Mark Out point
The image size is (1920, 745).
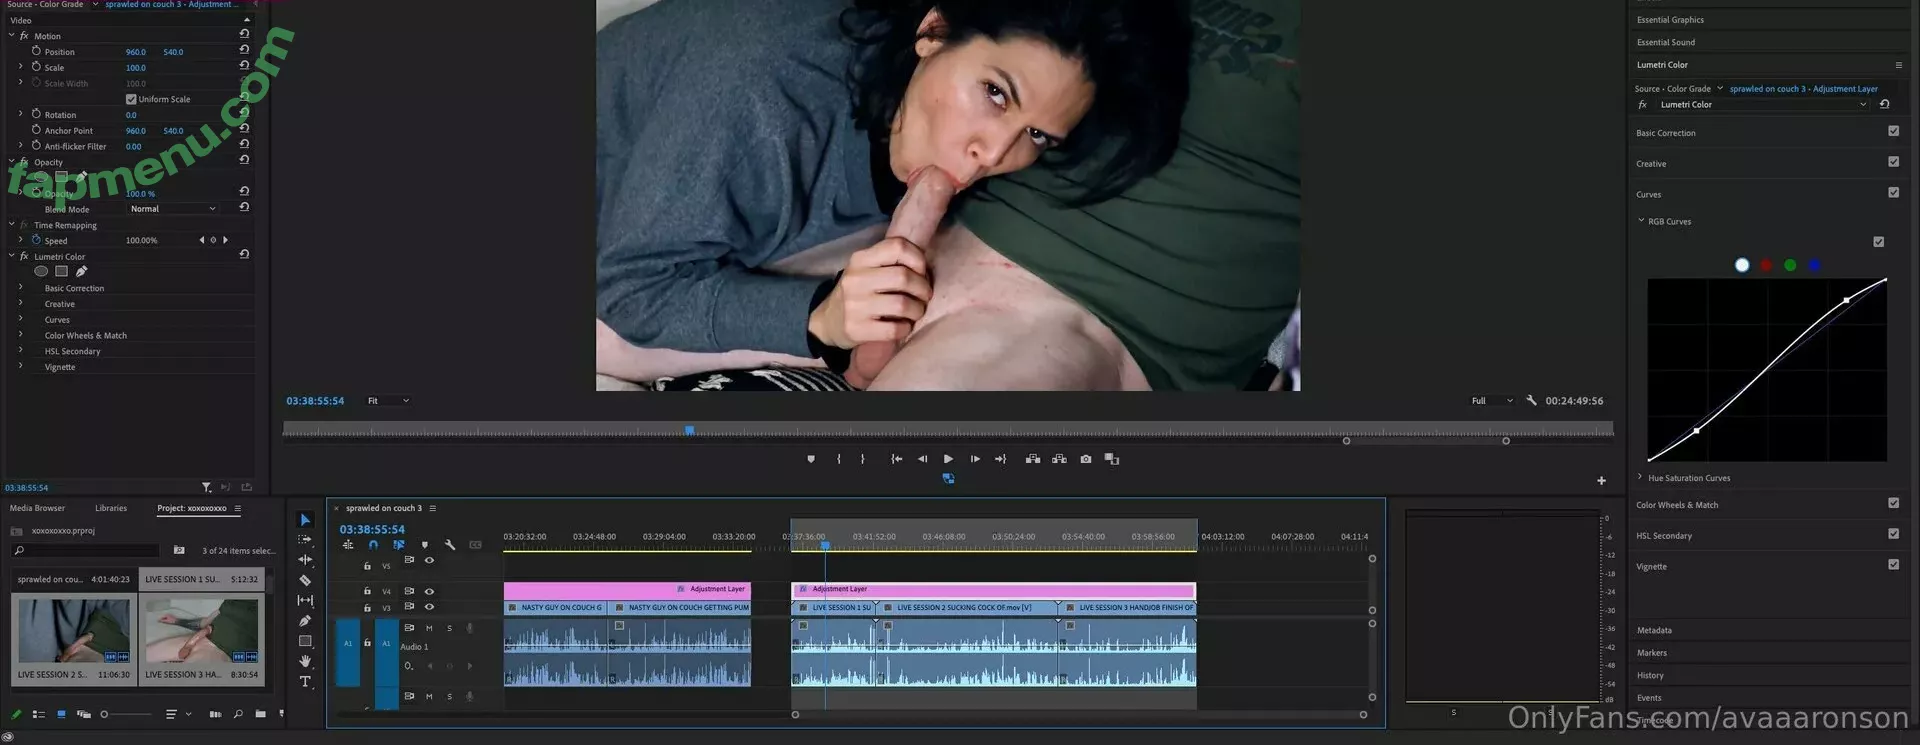(x=862, y=459)
